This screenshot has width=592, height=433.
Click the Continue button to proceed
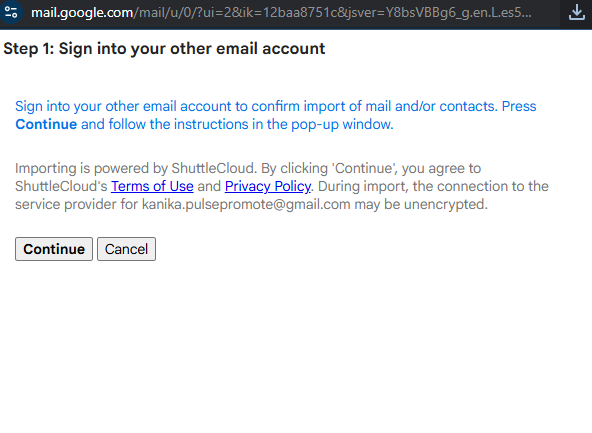(x=54, y=249)
